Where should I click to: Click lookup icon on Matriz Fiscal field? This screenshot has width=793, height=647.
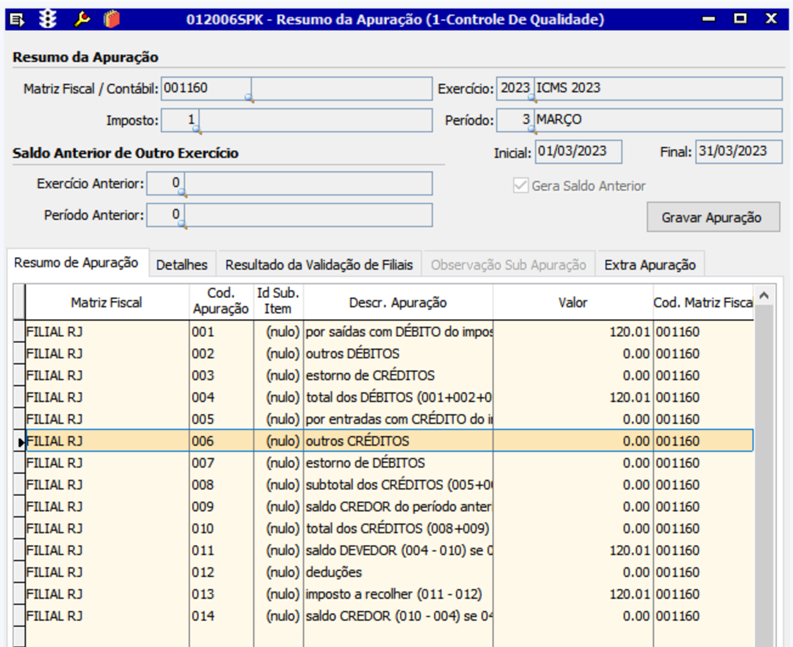click(249, 97)
